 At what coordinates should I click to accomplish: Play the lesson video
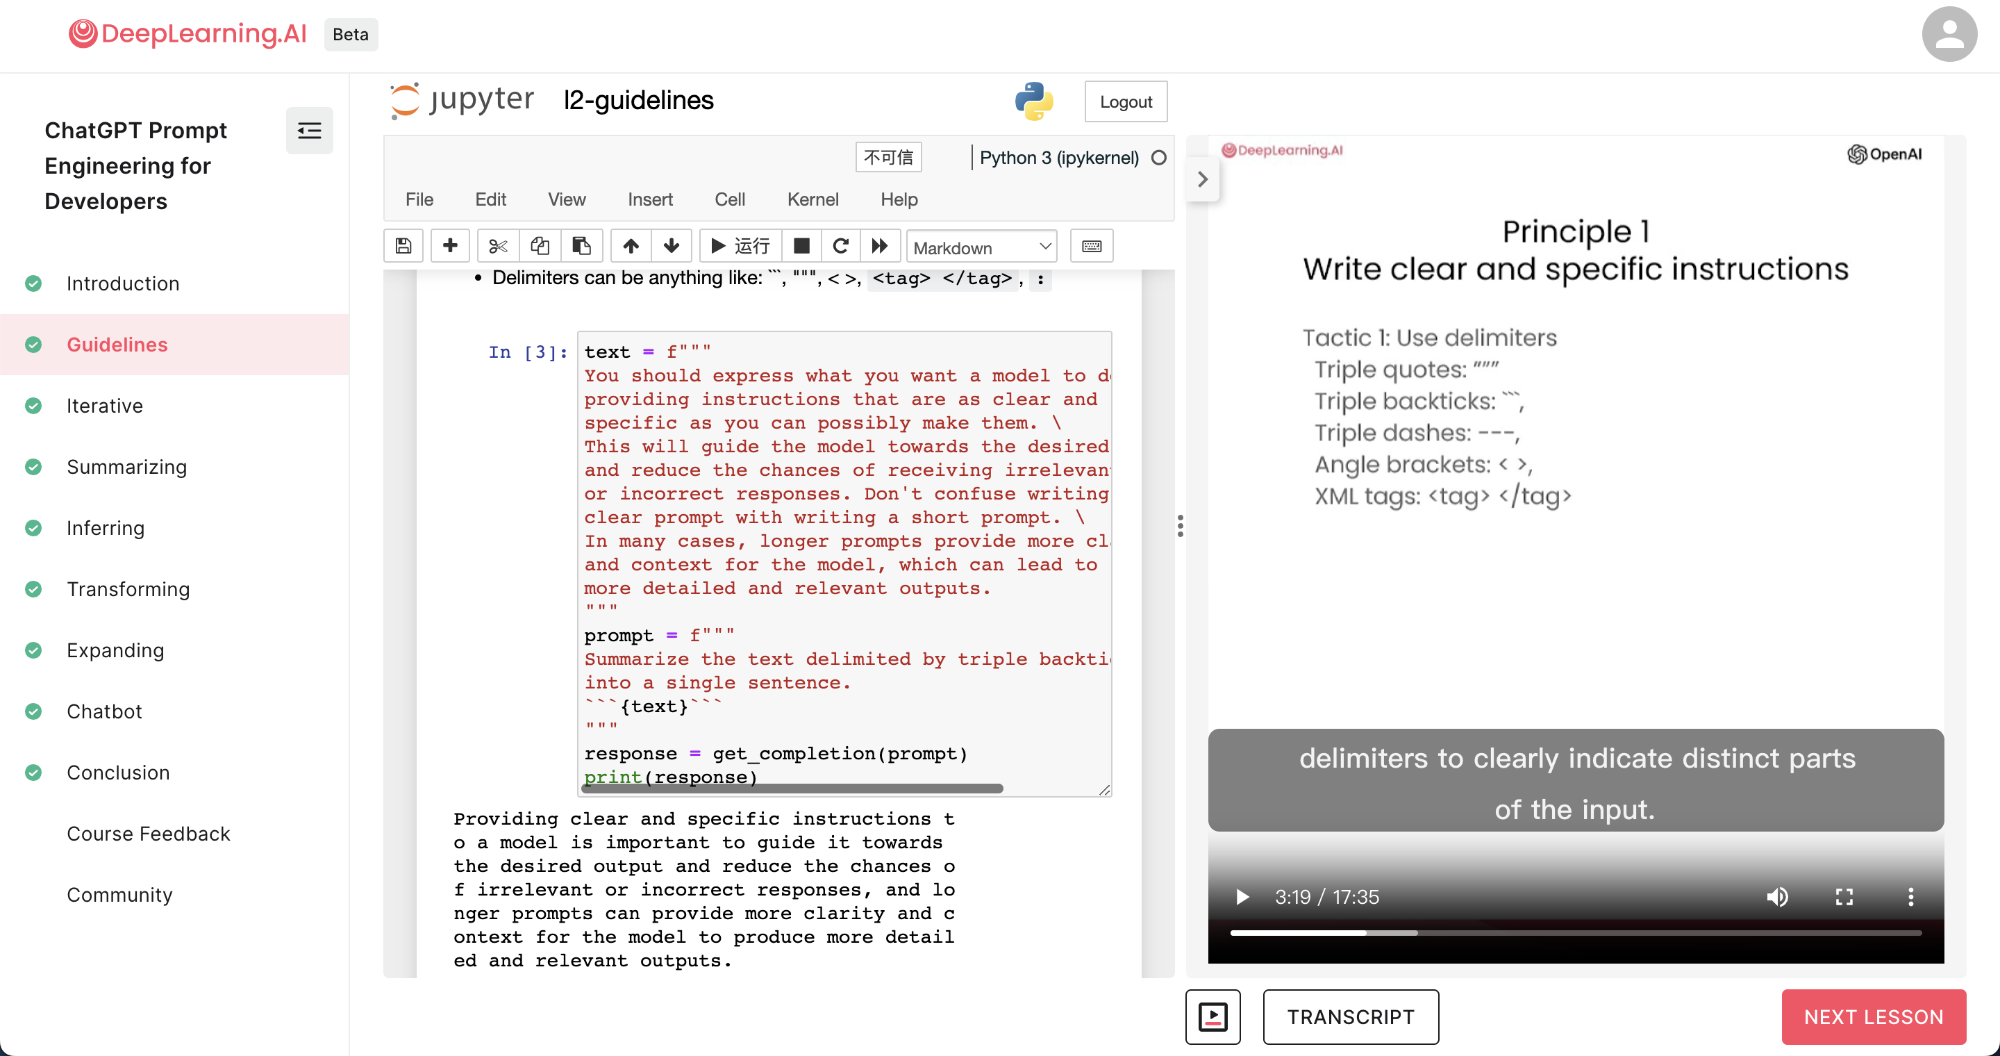pos(1242,897)
